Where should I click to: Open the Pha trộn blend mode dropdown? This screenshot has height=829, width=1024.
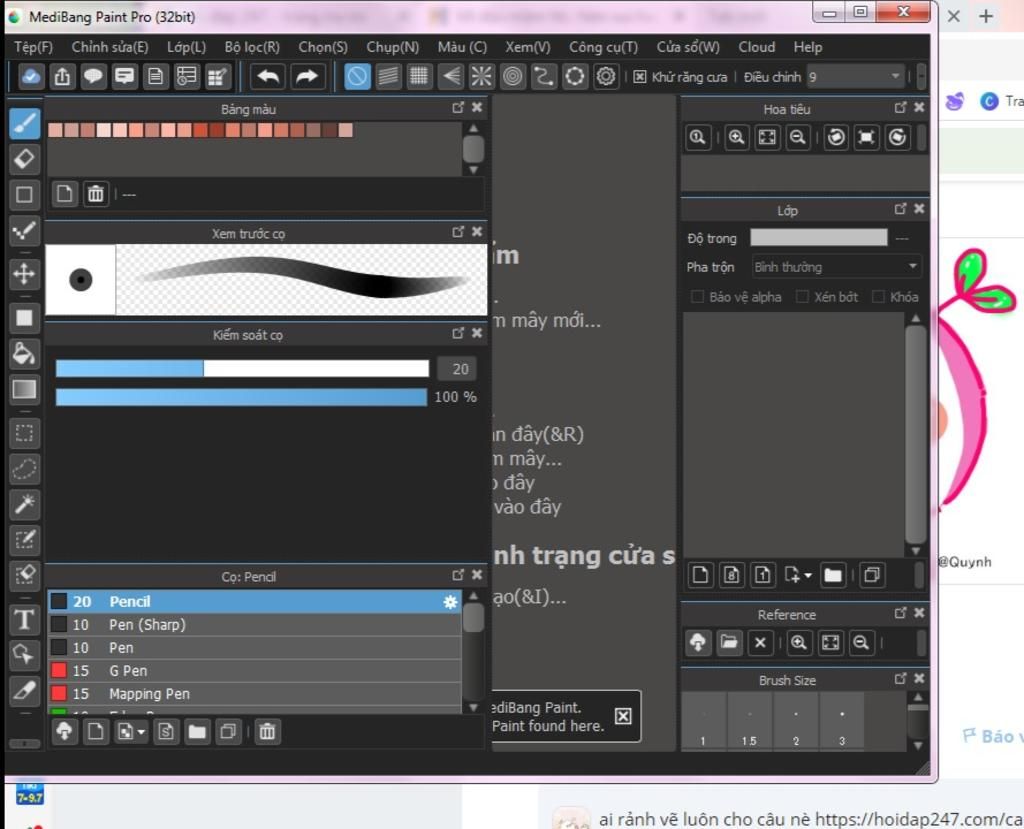pyautogui.click(x=836, y=267)
